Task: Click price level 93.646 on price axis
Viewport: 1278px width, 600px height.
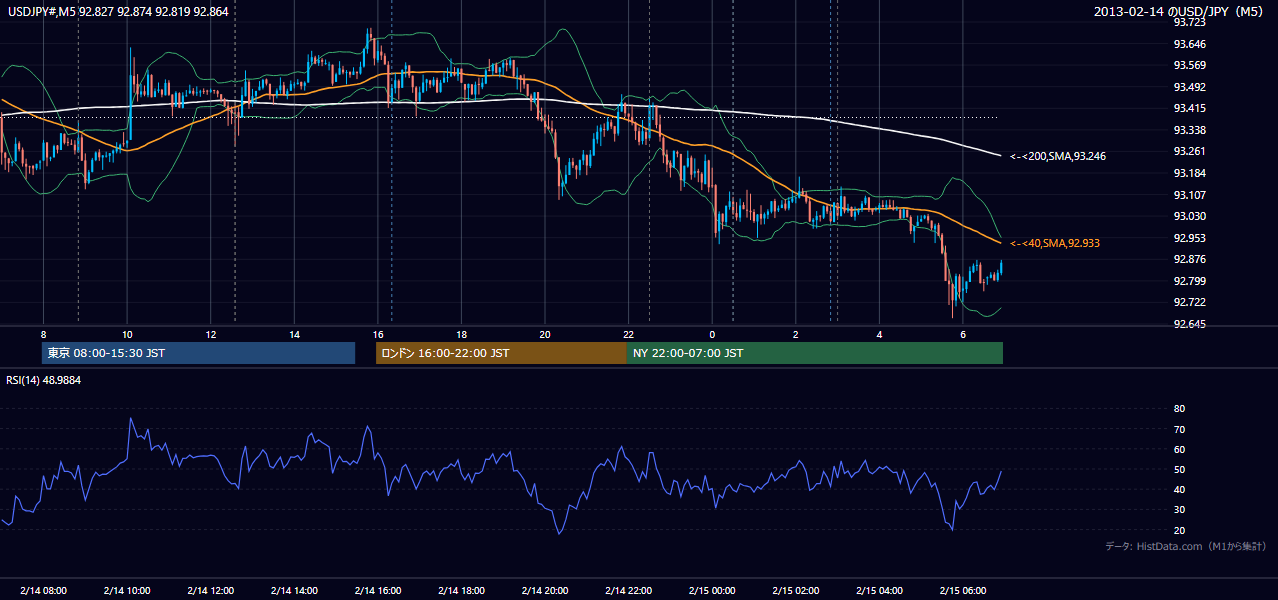Action: 1189,44
